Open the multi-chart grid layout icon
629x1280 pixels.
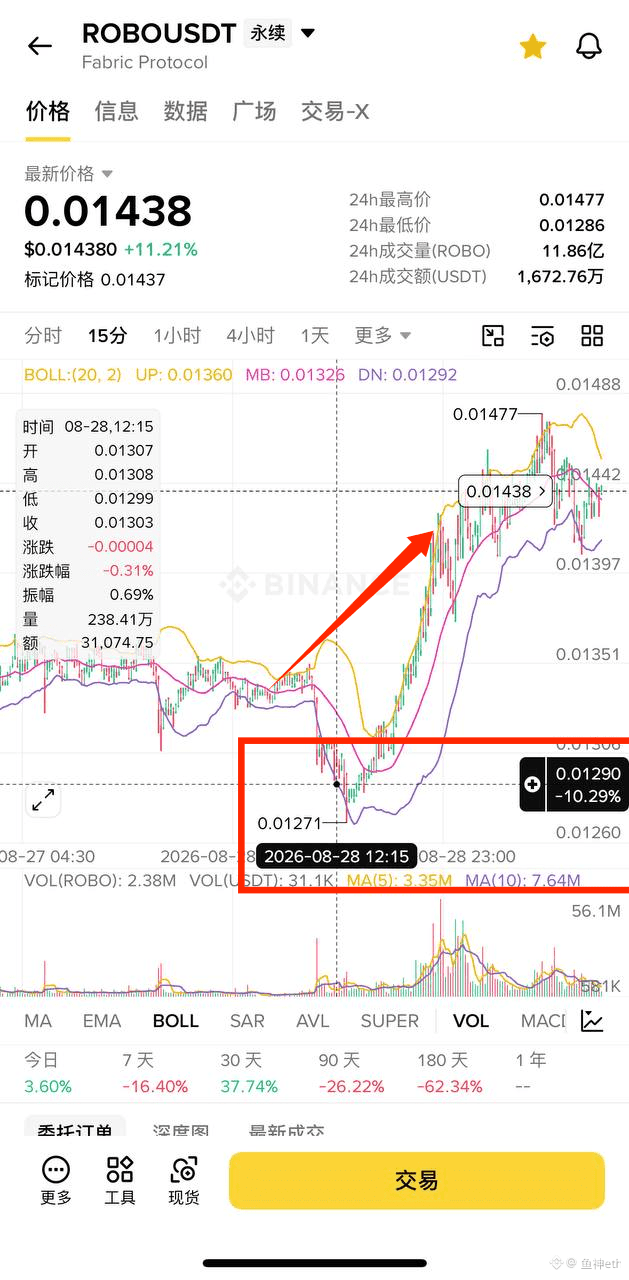click(592, 336)
